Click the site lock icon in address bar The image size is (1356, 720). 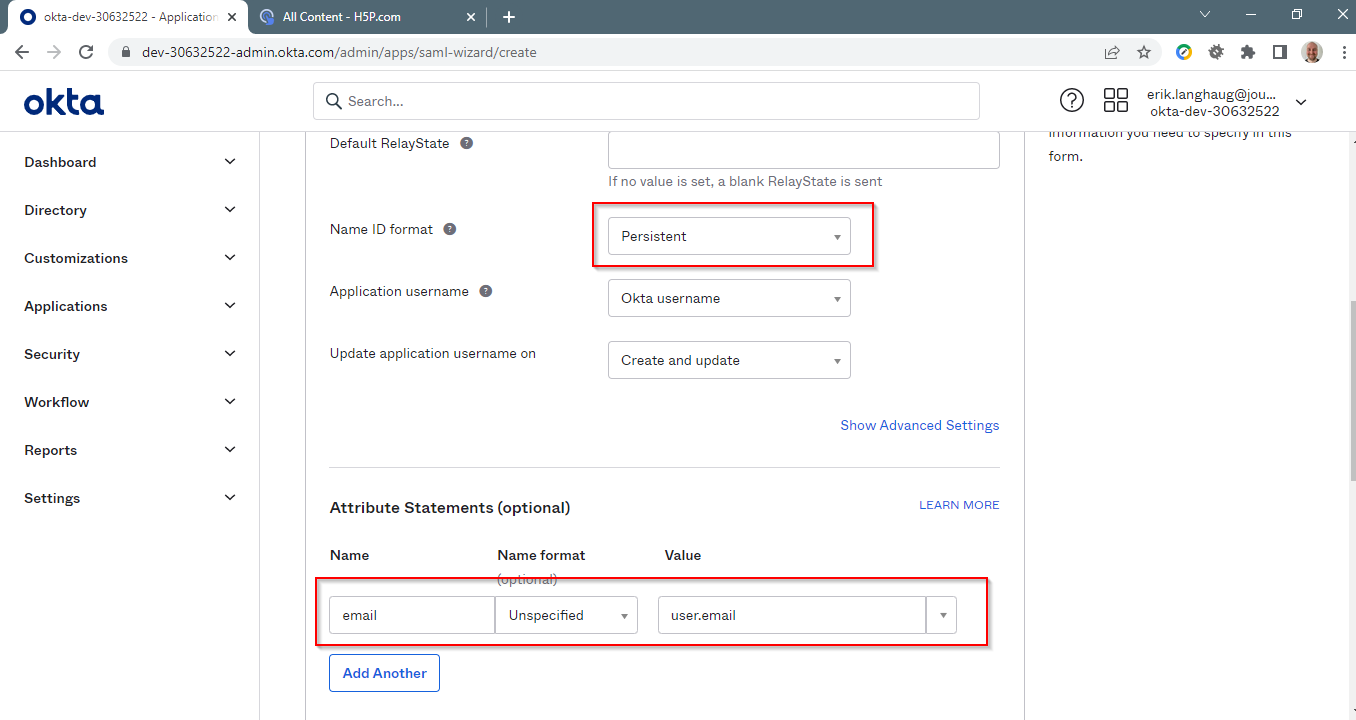126,52
